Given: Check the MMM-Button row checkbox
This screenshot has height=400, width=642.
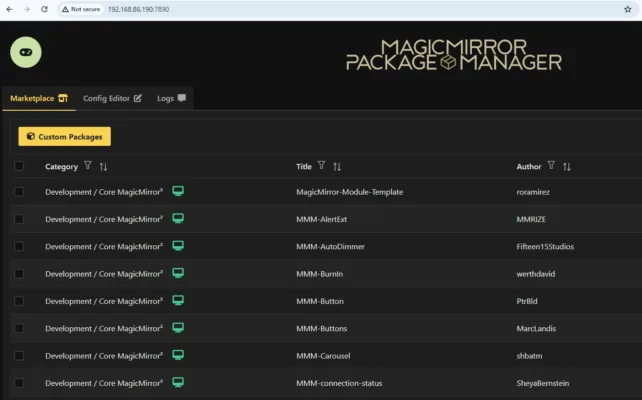Looking at the screenshot, I should [19, 301].
